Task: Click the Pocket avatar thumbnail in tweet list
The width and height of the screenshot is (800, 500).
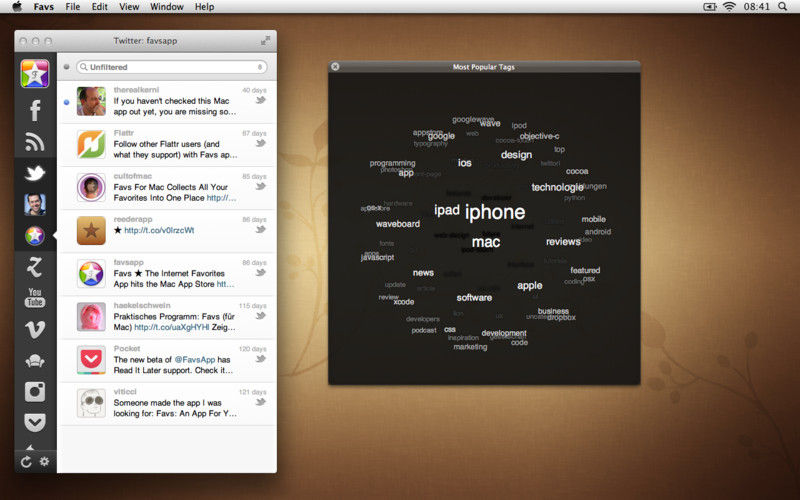Action: coord(91,360)
